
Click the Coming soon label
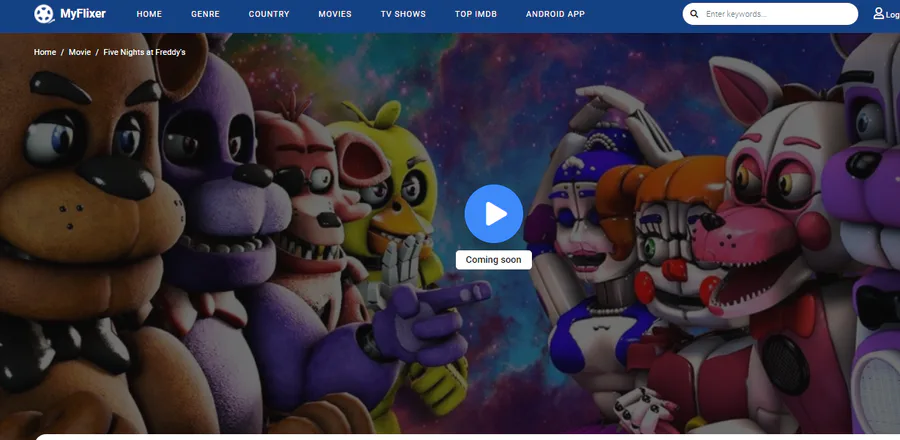pyautogui.click(x=494, y=260)
